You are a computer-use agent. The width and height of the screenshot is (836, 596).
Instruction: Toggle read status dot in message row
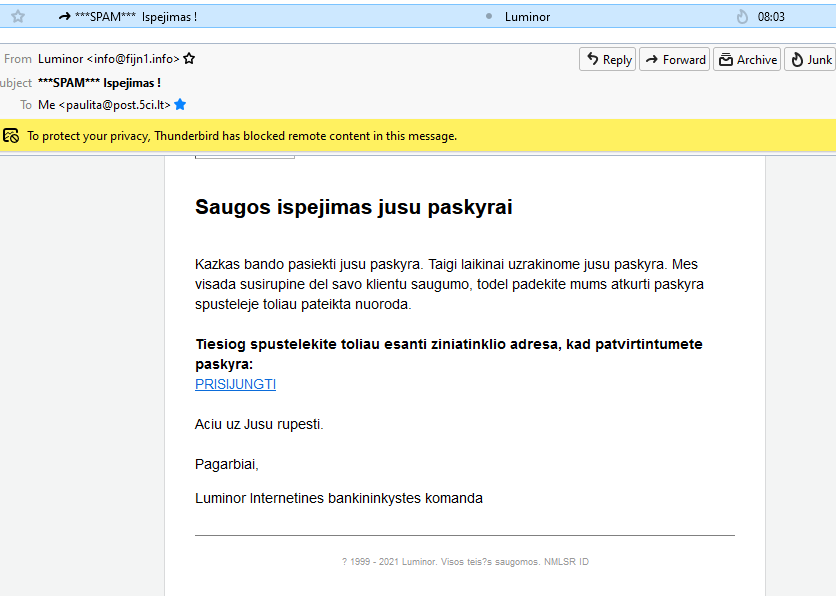[488, 17]
